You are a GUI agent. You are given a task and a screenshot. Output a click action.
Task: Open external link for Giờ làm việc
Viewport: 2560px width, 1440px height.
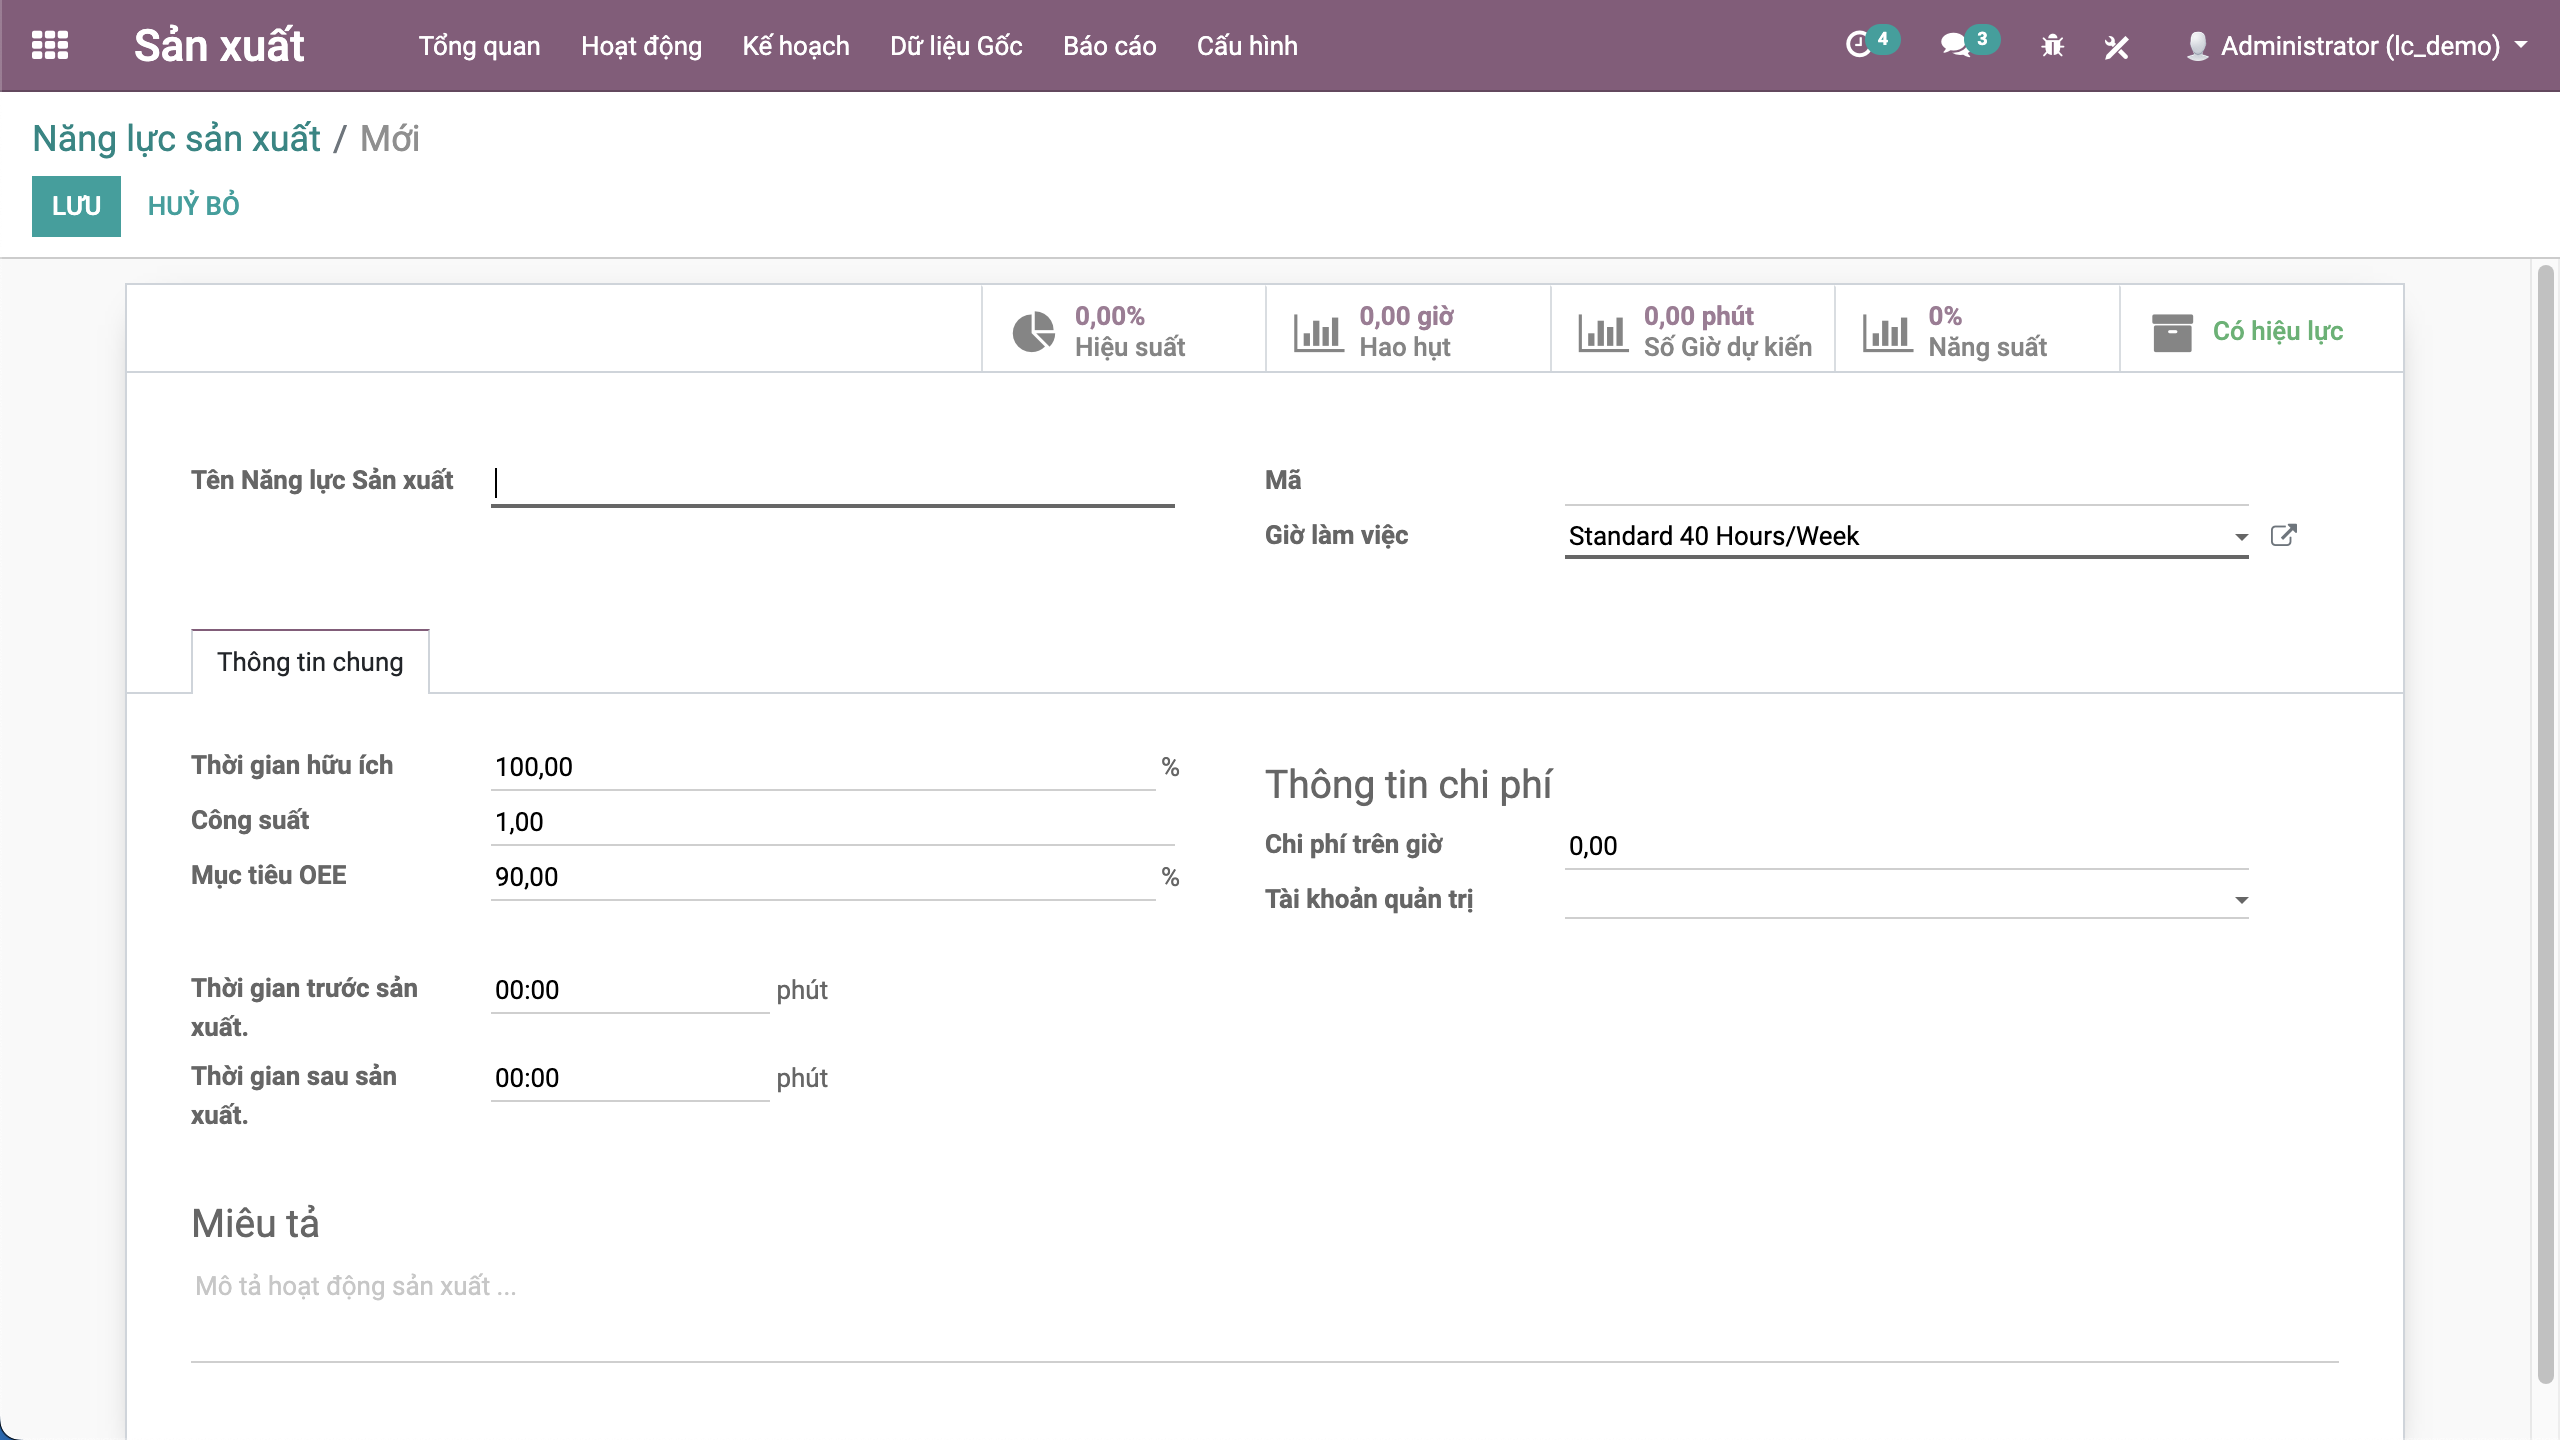click(2284, 535)
